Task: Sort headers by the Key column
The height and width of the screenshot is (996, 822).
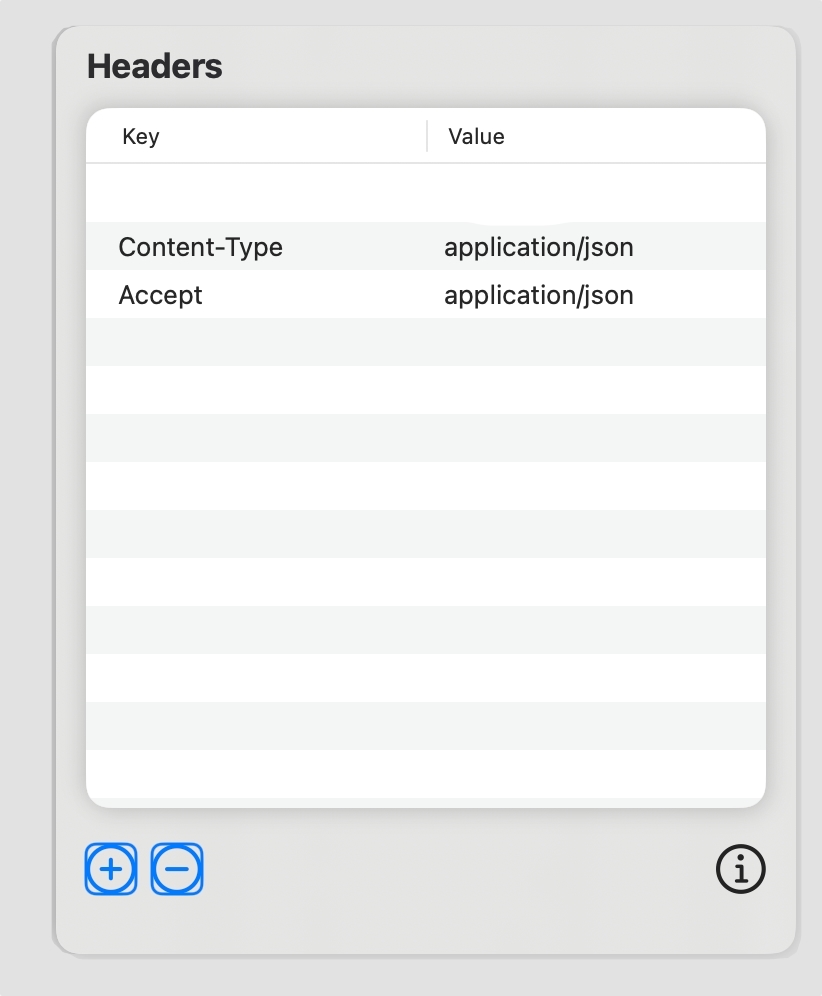Action: 141,136
